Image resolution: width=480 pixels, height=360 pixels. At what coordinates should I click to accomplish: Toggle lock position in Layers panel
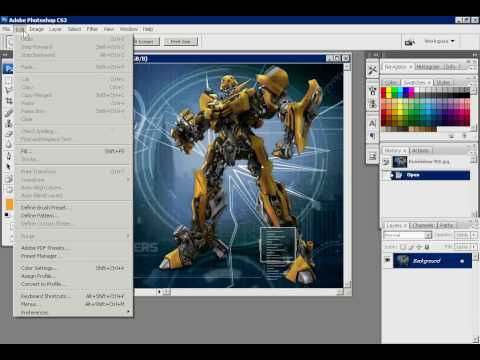pos(419,247)
